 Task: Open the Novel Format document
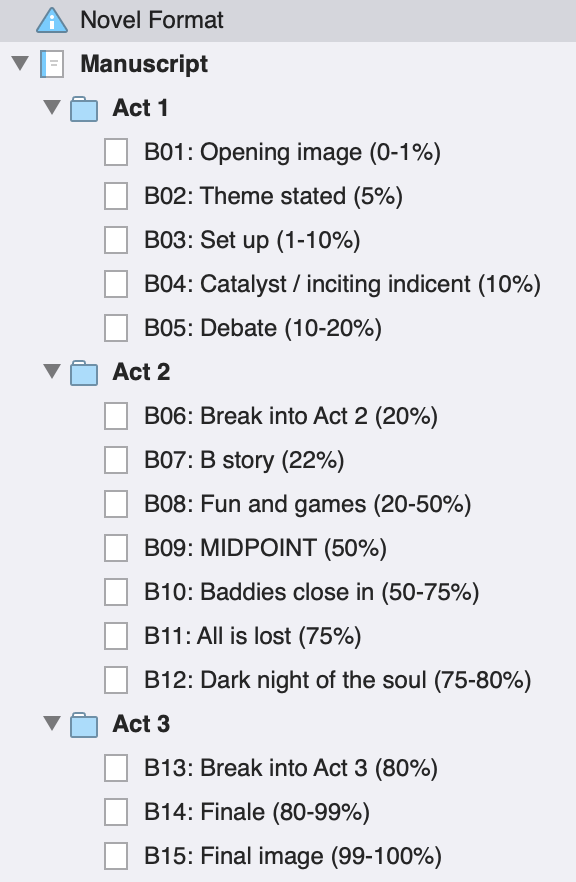pyautogui.click(x=152, y=20)
